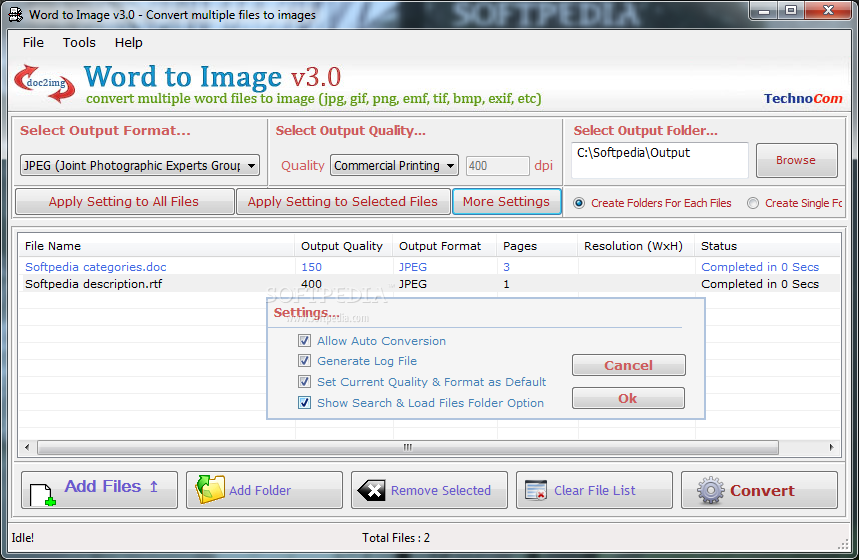
Task: Click Completed status of categories.doc
Action: (x=760, y=267)
